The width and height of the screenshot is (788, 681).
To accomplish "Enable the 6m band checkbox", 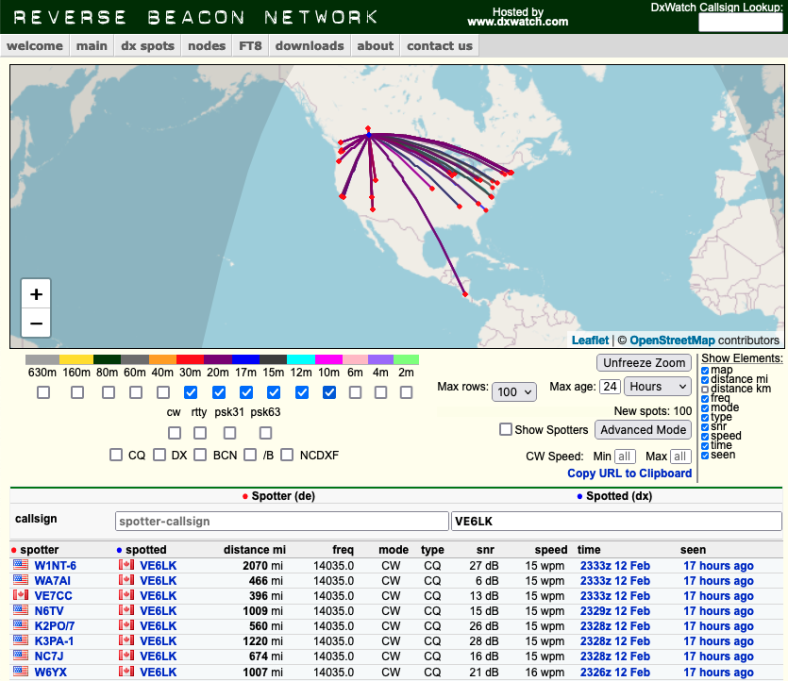I will 355,392.
